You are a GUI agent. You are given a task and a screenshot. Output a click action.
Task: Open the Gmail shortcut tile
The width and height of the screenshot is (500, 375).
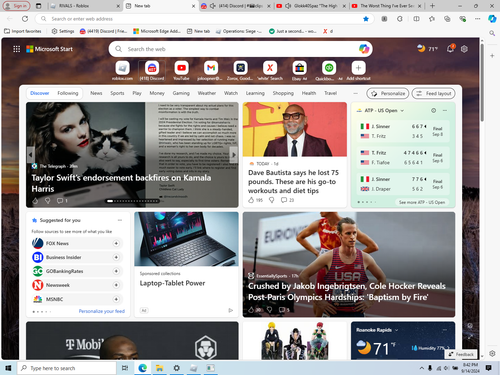click(211, 68)
